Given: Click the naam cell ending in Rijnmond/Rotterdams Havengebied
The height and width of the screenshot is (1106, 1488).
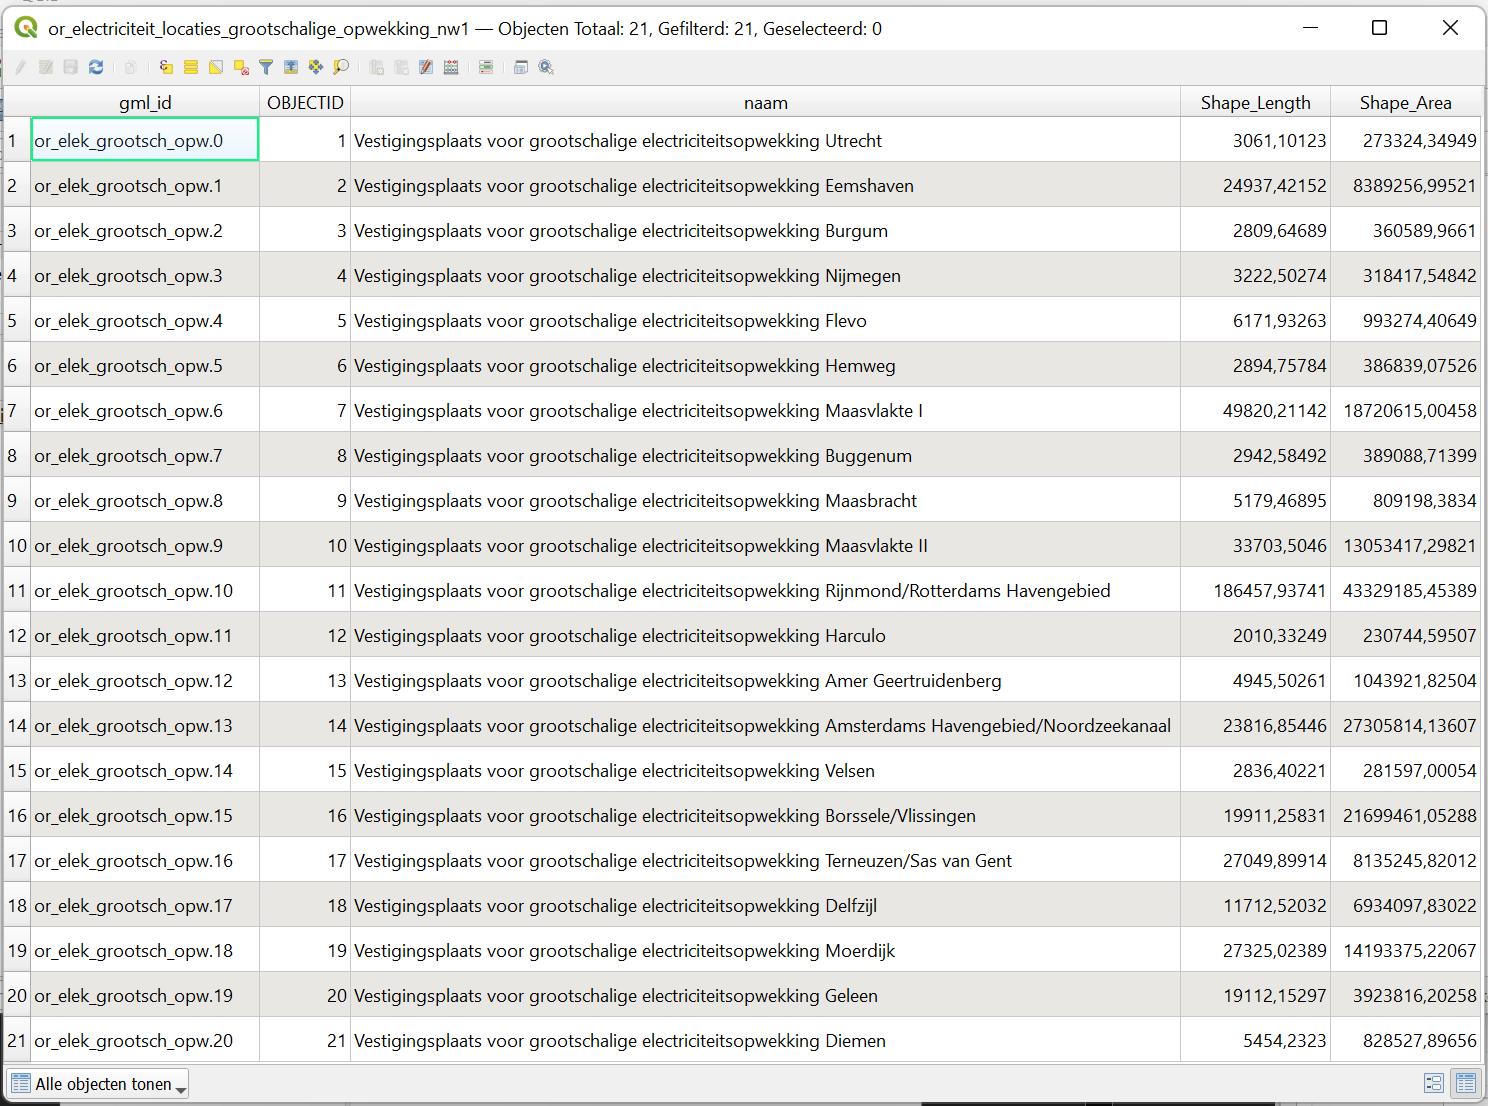Looking at the screenshot, I should (x=765, y=590).
